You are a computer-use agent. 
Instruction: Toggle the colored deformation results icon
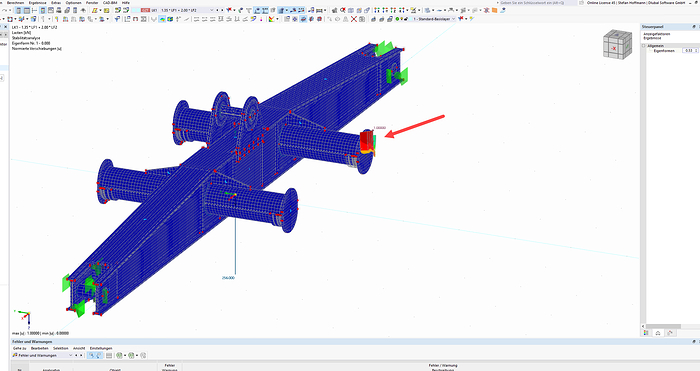tap(162, 19)
